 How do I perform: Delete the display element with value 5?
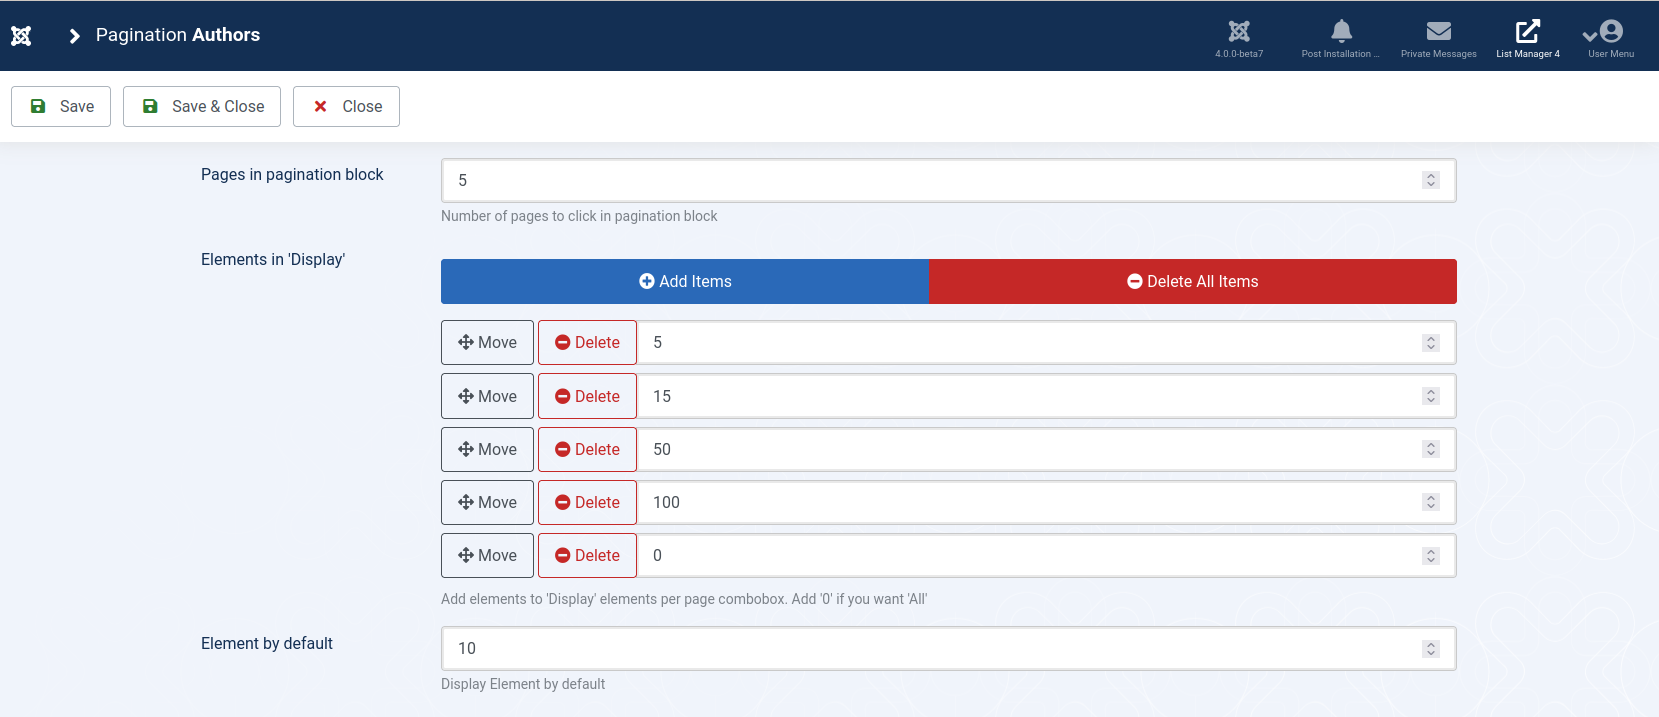click(x=587, y=342)
